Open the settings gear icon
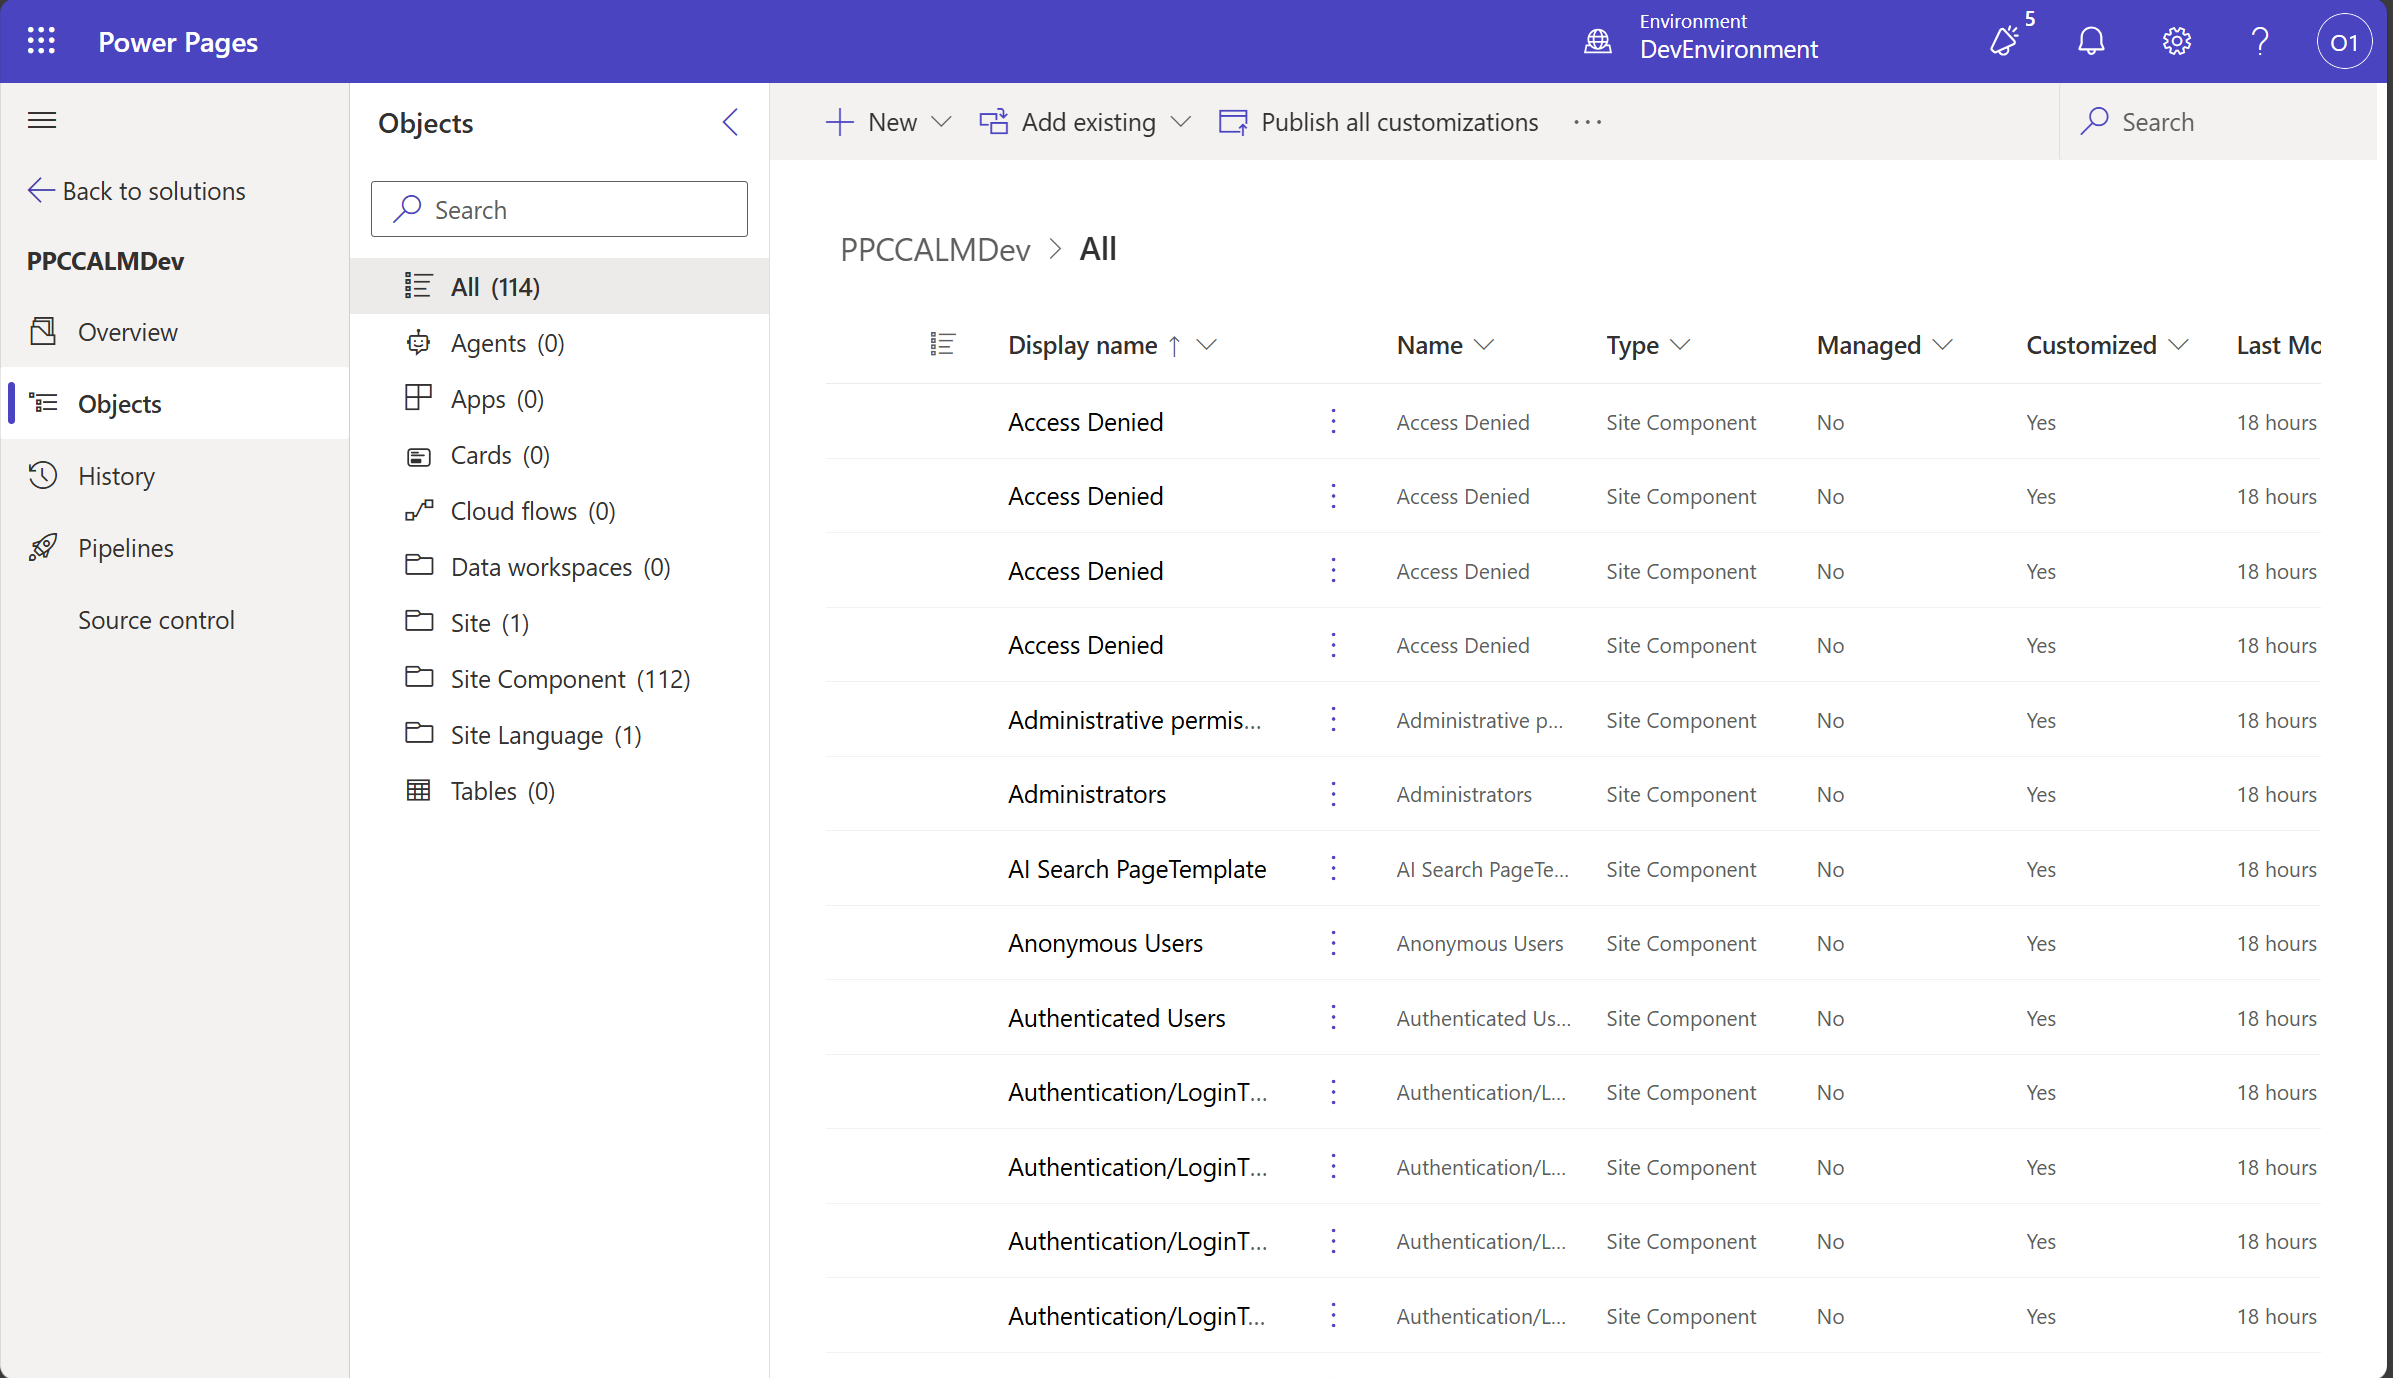The width and height of the screenshot is (2393, 1378). tap(2176, 42)
